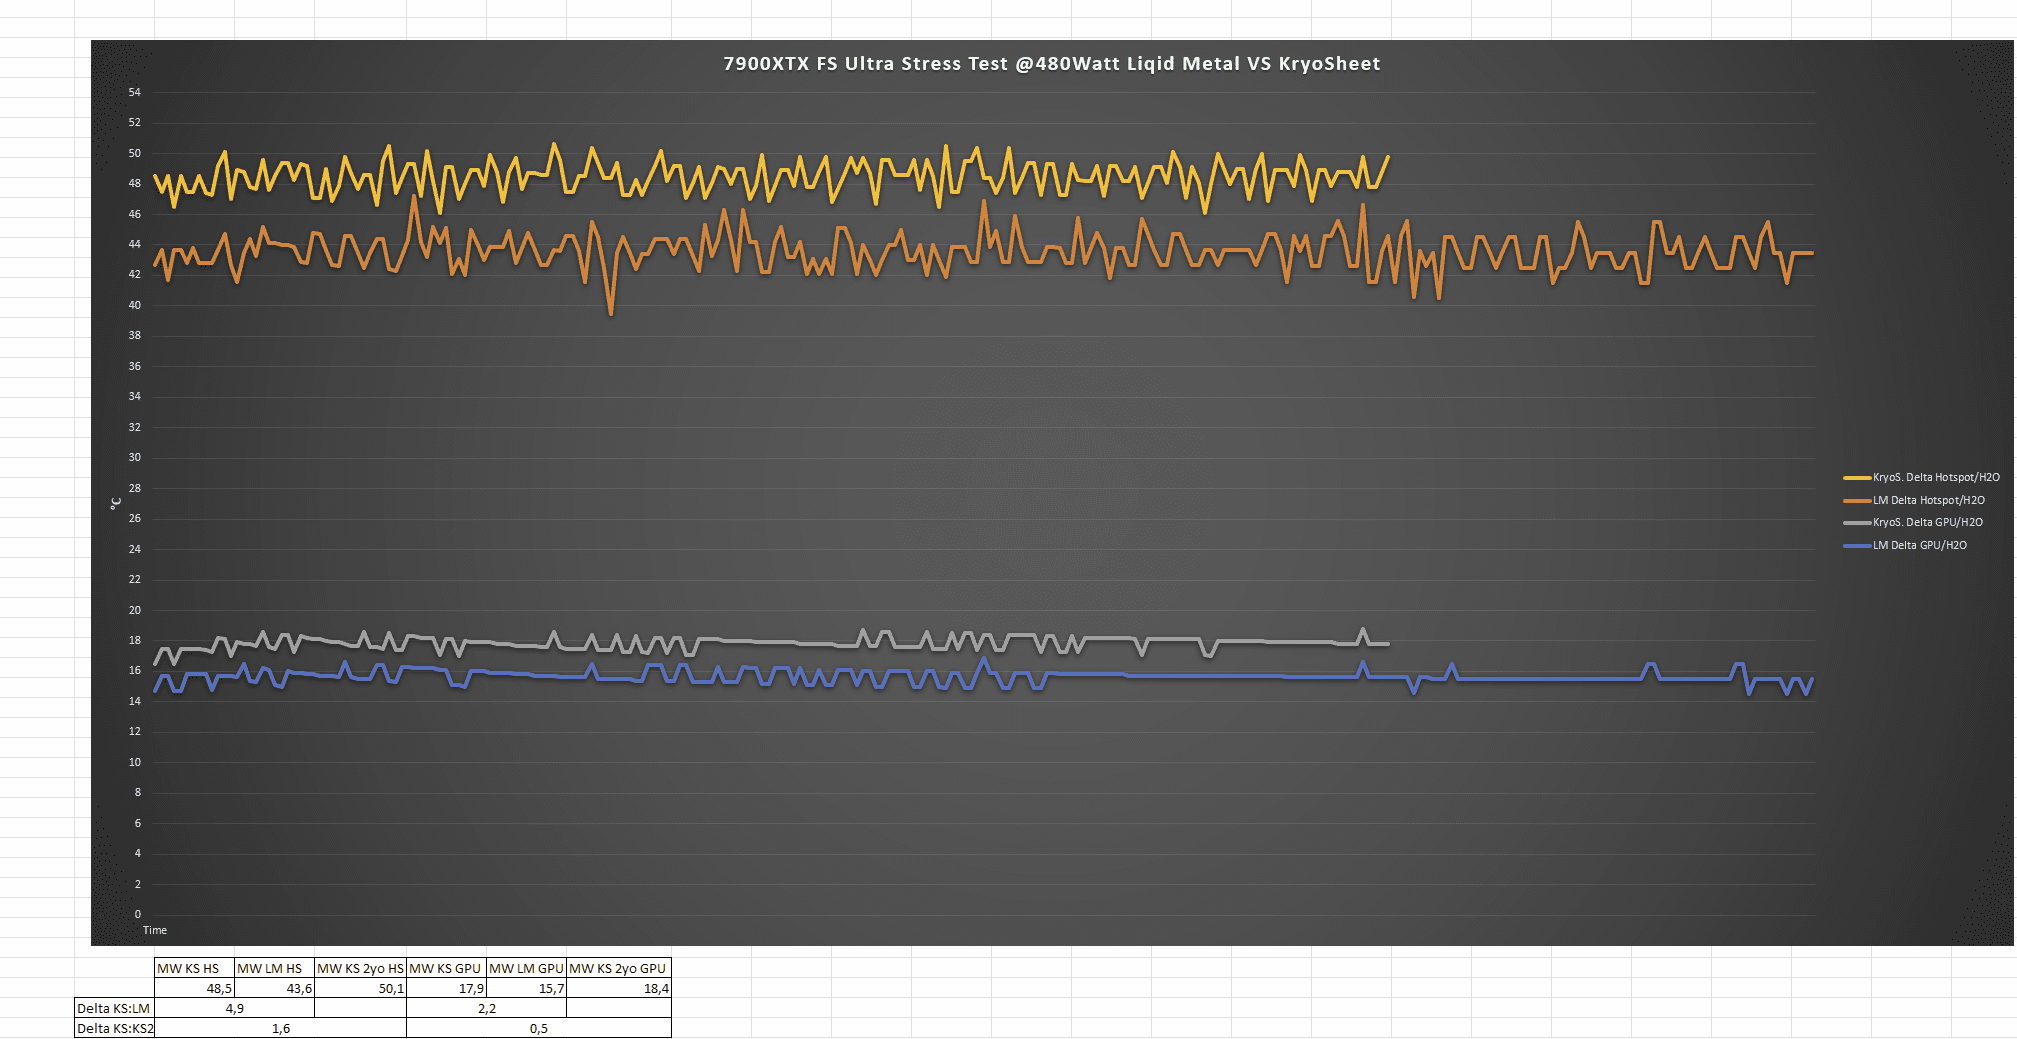This screenshot has width=2017, height=1039.
Task: Click the cell containing '18,4'
Action: point(619,988)
